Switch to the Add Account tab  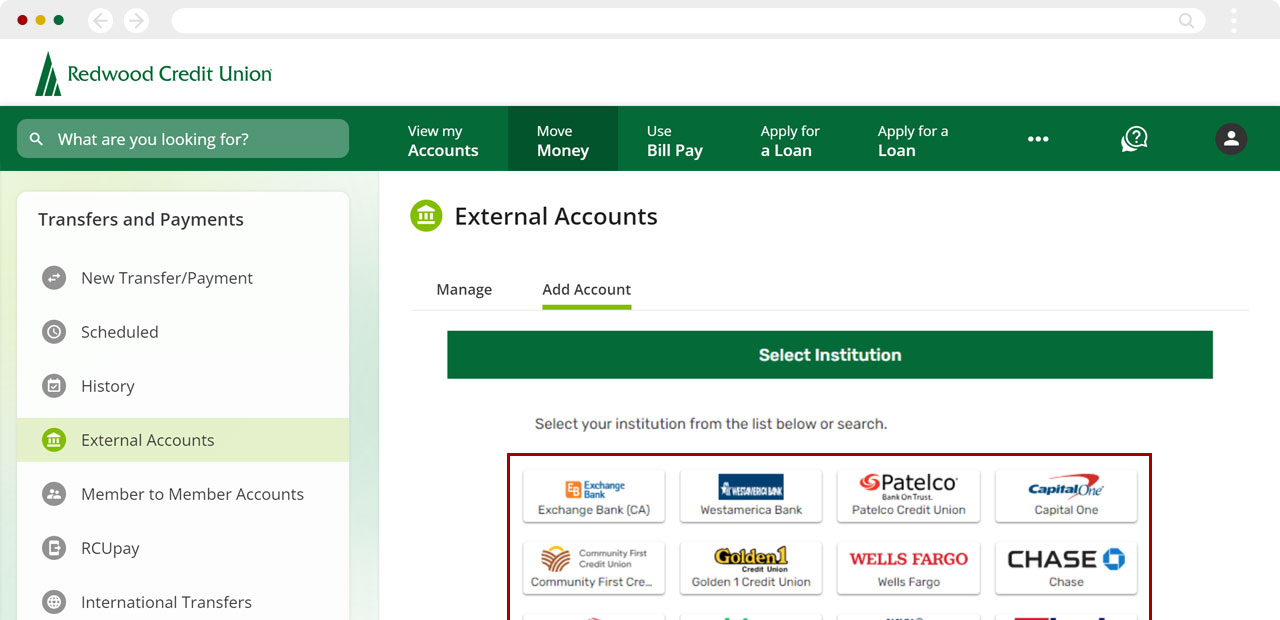[586, 289]
